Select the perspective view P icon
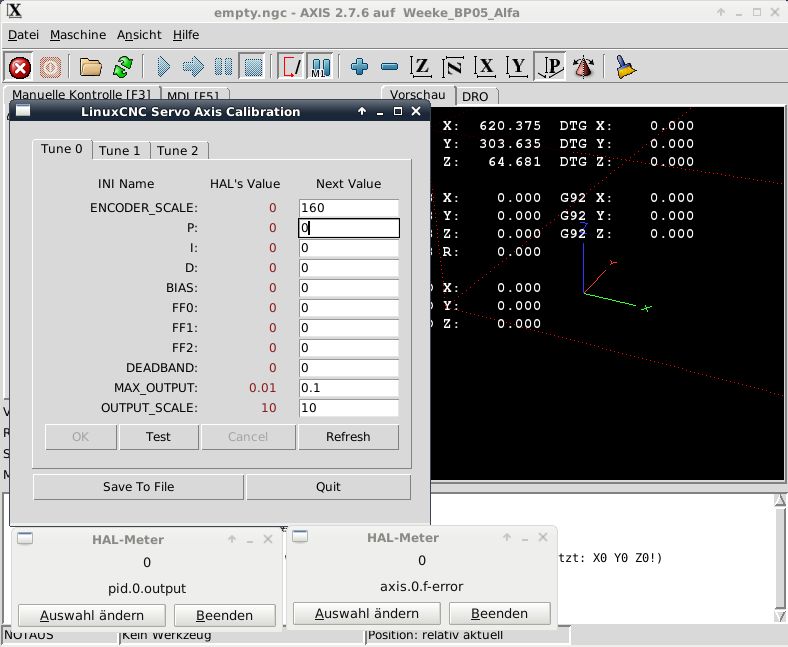 [x=549, y=67]
